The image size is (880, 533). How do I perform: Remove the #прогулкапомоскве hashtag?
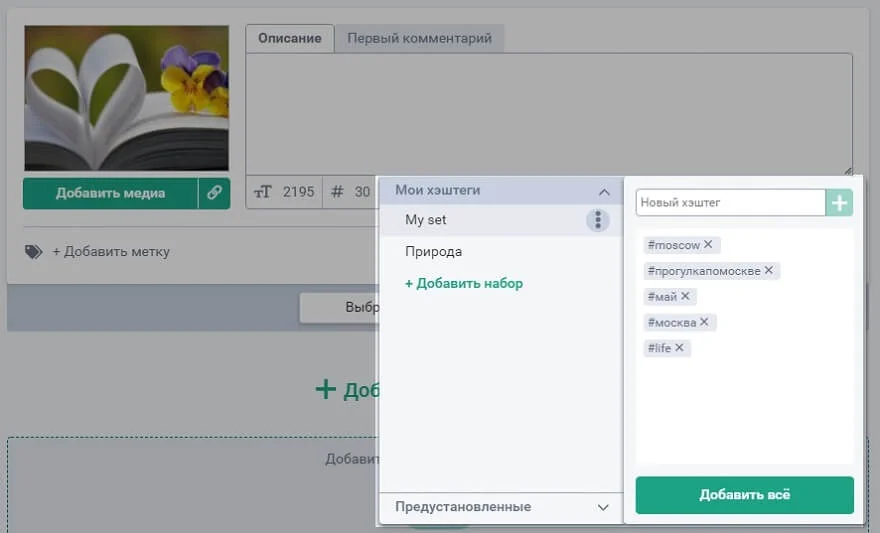[769, 271]
